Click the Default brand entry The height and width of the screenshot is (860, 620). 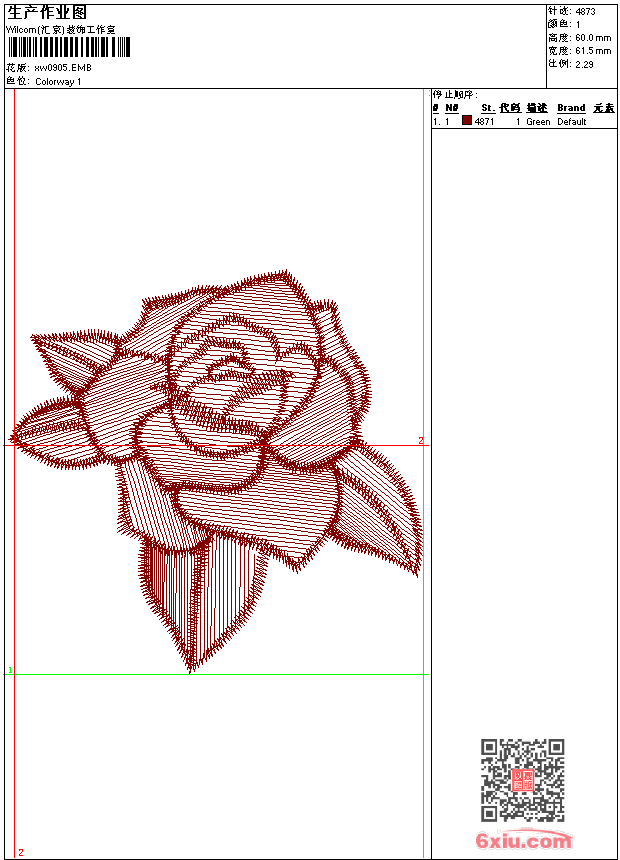coord(572,122)
